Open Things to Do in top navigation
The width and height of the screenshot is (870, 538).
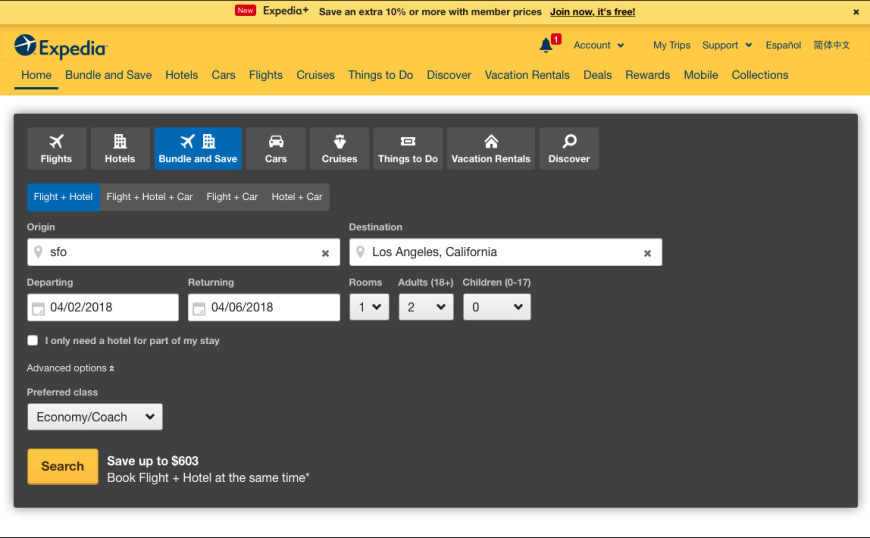pyautogui.click(x=381, y=75)
